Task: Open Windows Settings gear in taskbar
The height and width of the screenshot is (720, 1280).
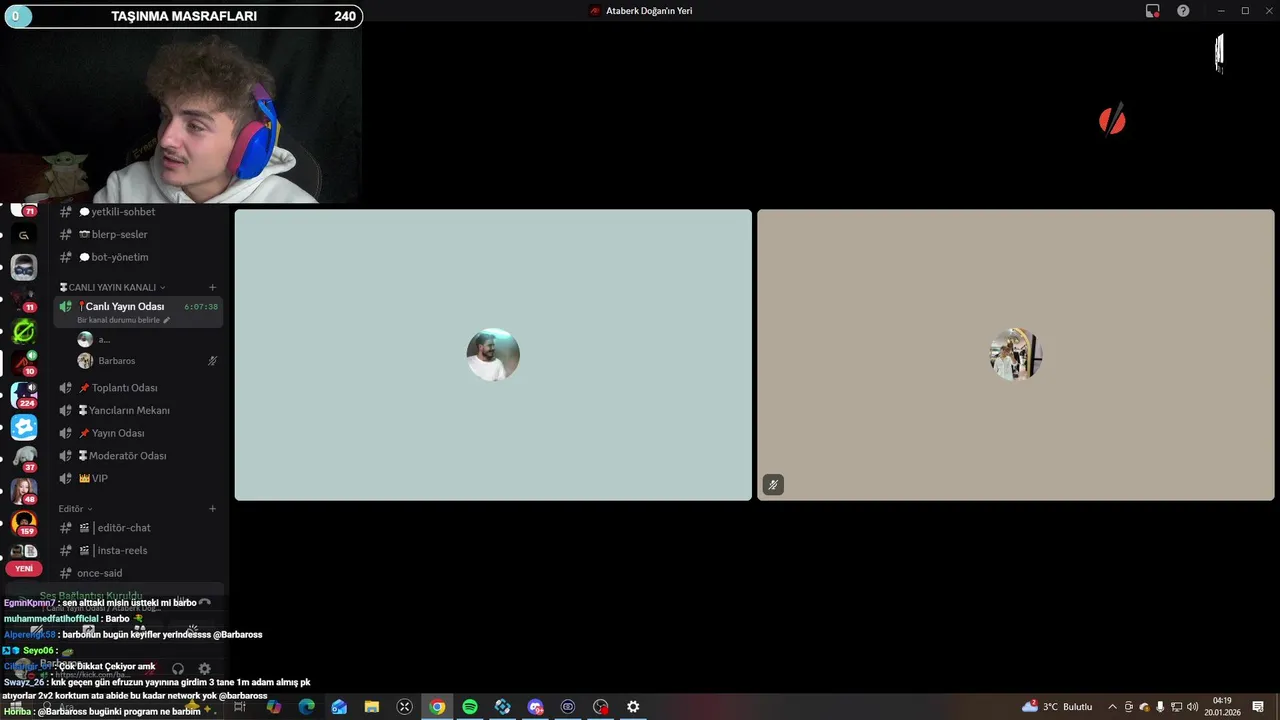Action: [x=633, y=707]
